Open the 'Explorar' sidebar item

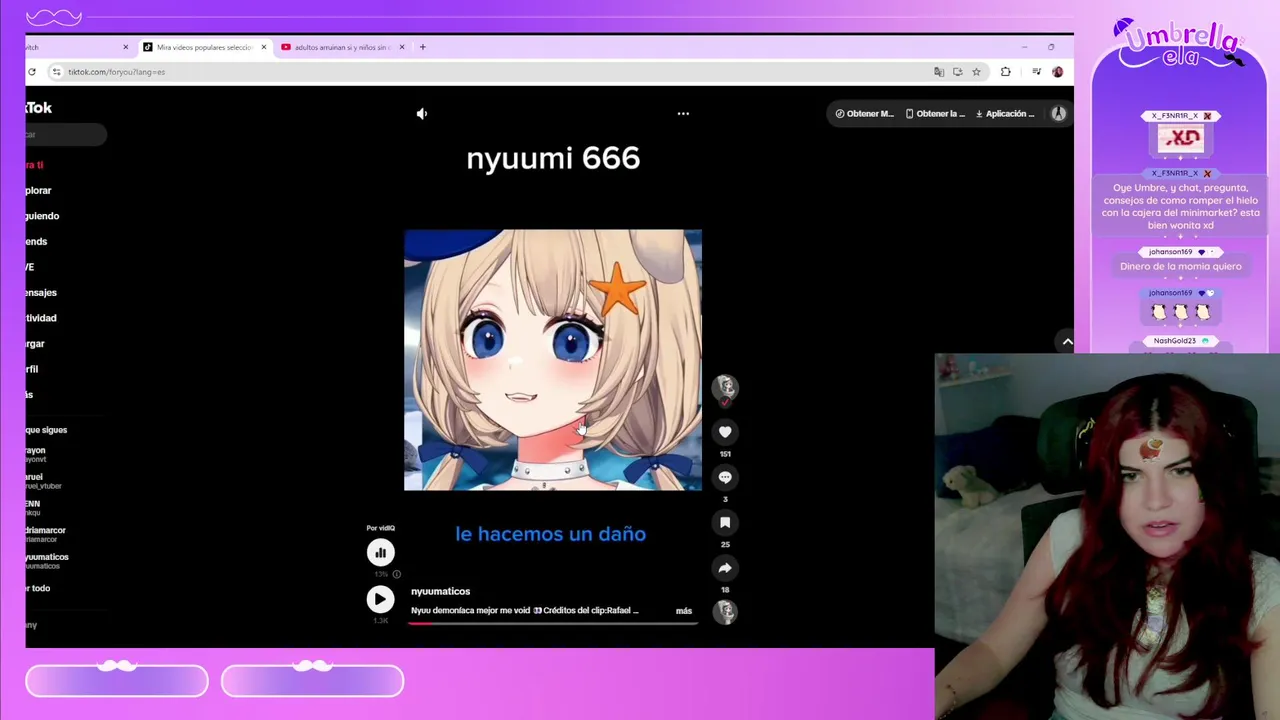(x=39, y=191)
